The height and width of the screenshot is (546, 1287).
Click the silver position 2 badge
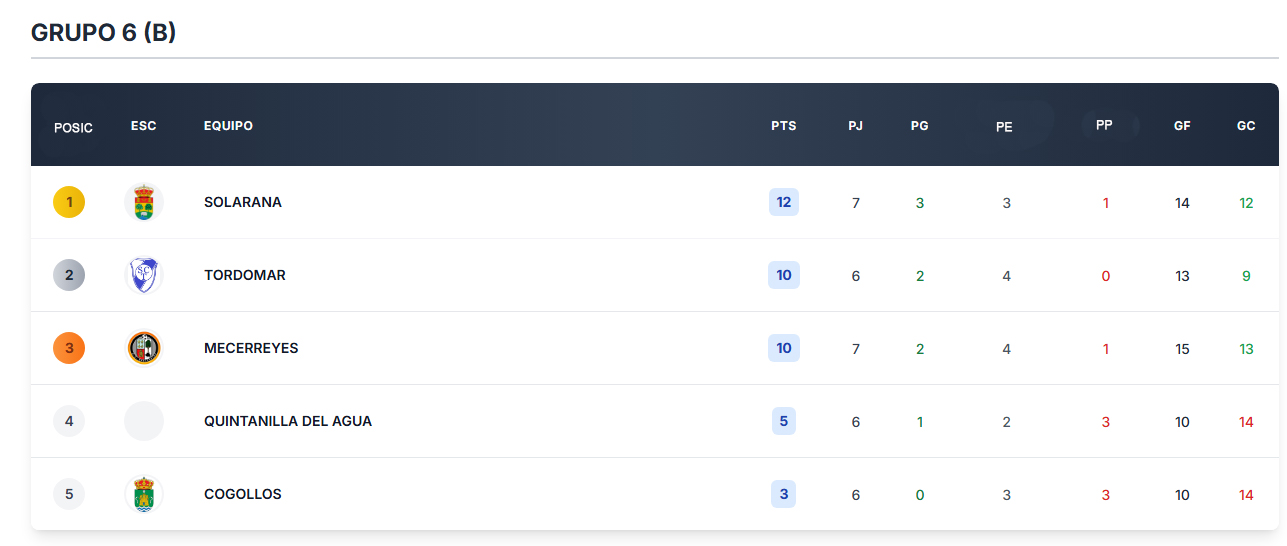[69, 275]
